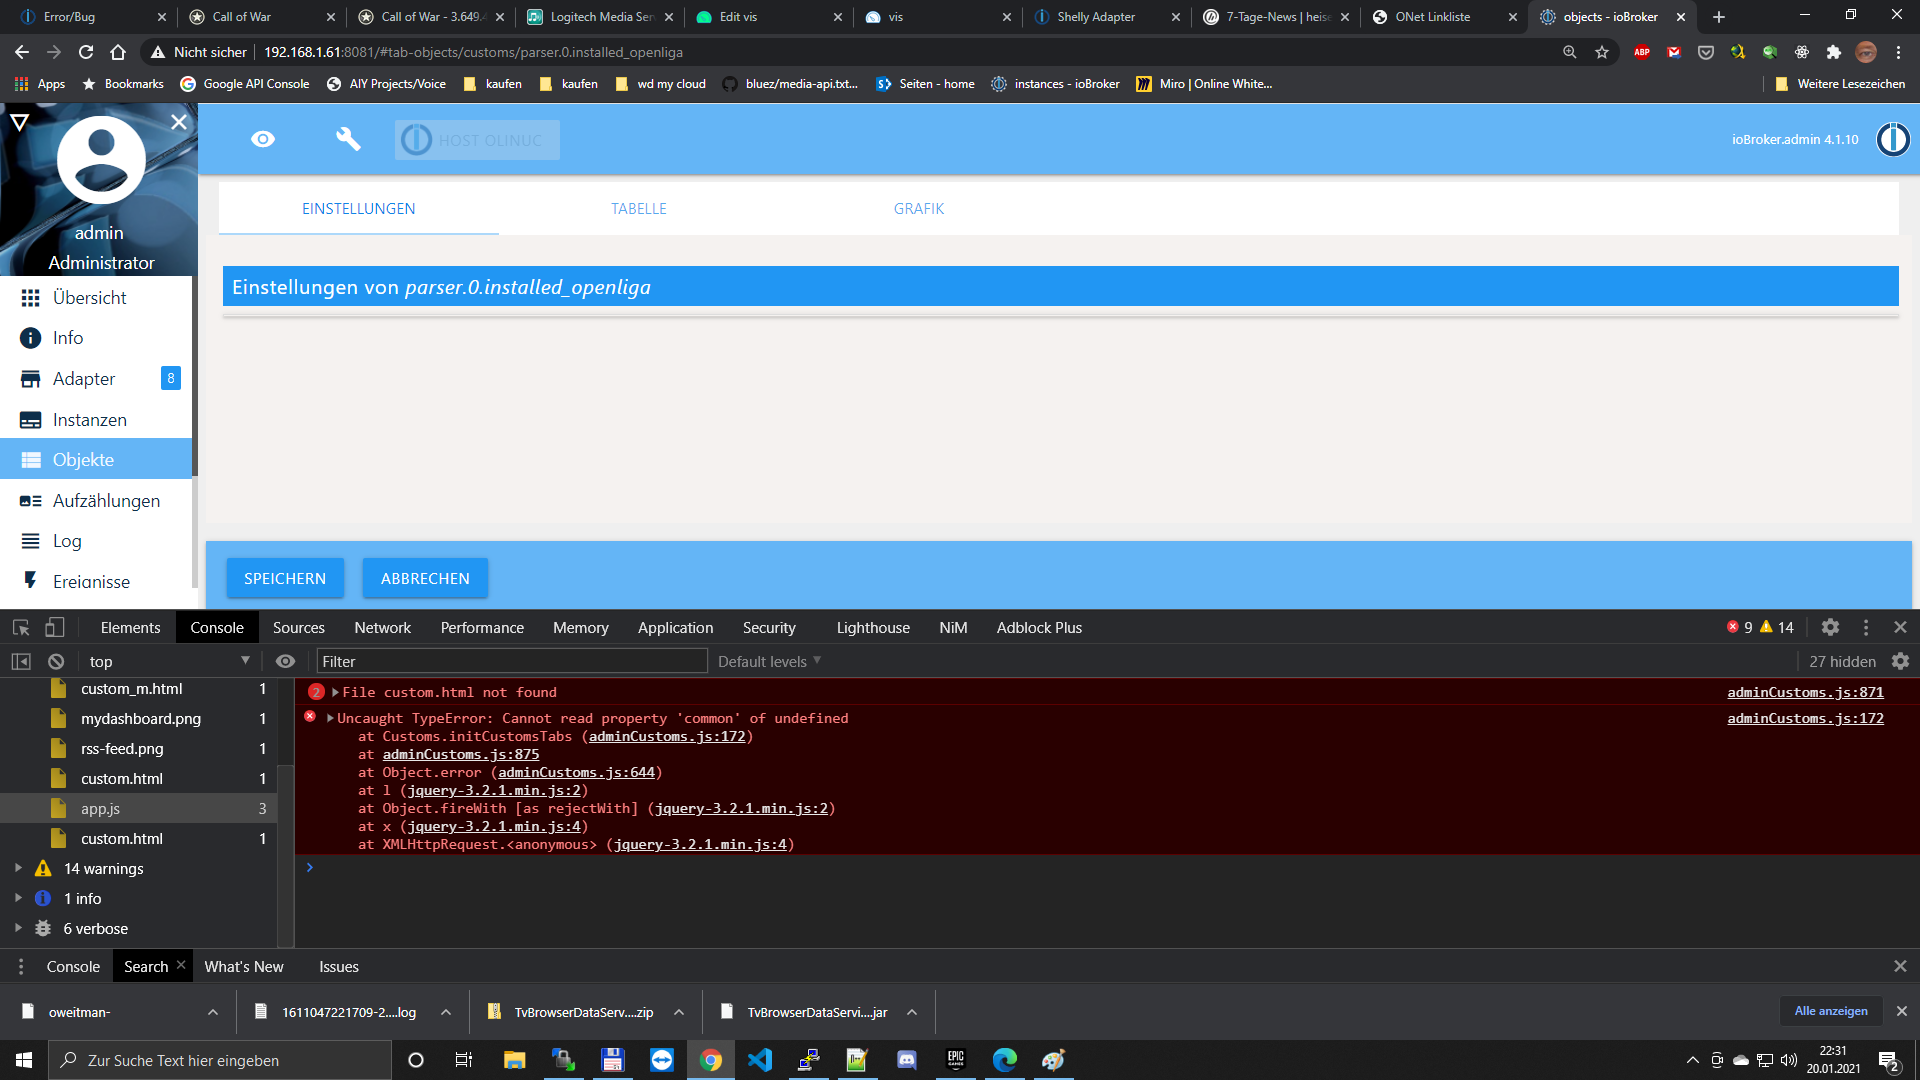The height and width of the screenshot is (1080, 1920).
Task: Click the SPEICHERN button
Action: [x=285, y=578]
